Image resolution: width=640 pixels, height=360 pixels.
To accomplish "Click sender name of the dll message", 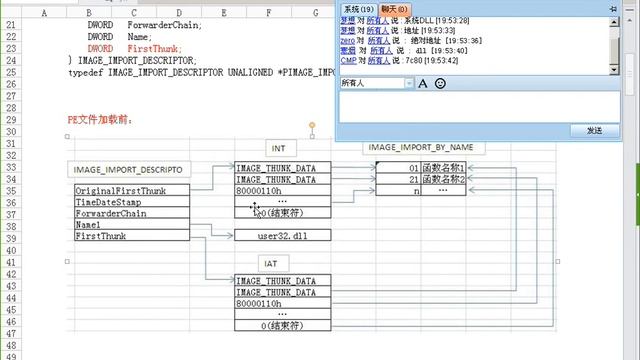I will tap(348, 51).
